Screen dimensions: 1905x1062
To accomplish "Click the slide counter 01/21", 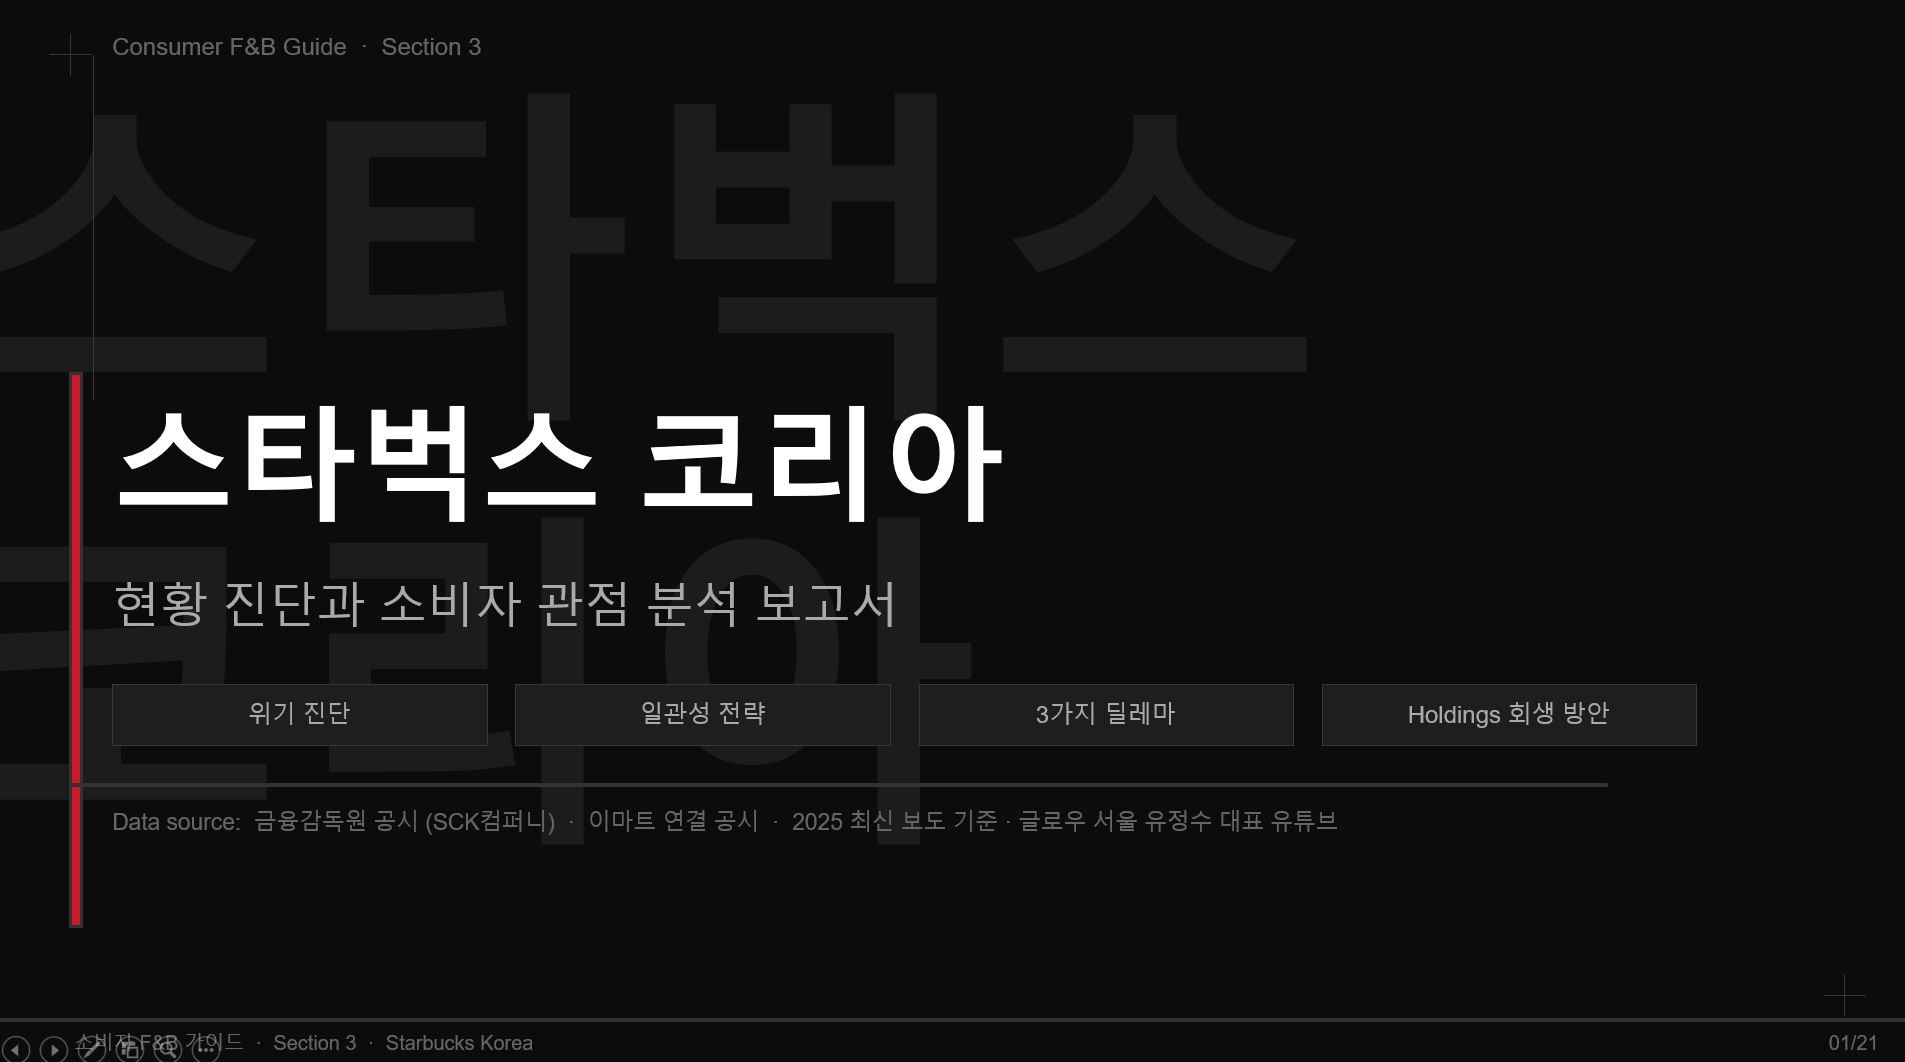I will pyautogui.click(x=1853, y=1043).
